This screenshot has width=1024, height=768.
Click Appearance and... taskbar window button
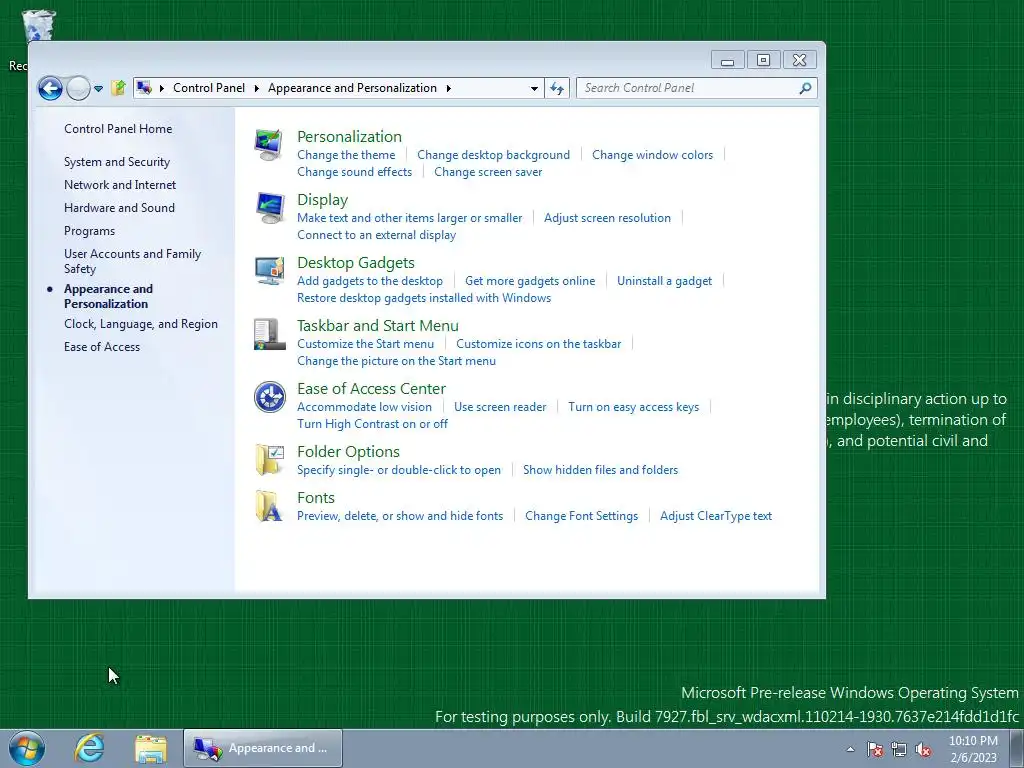[x=263, y=748]
